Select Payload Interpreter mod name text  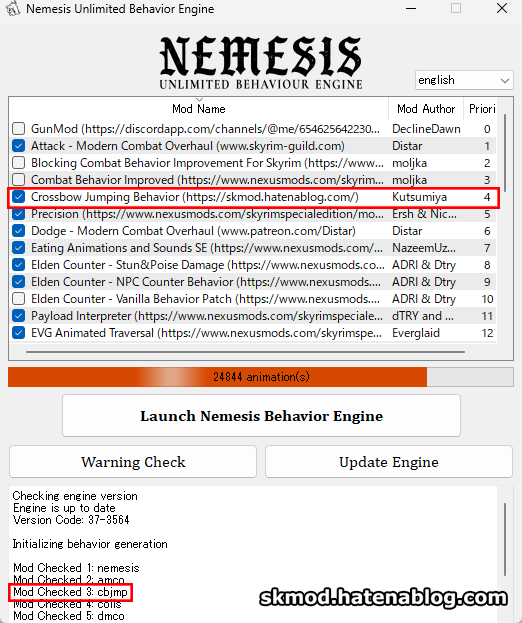[x=207, y=316]
